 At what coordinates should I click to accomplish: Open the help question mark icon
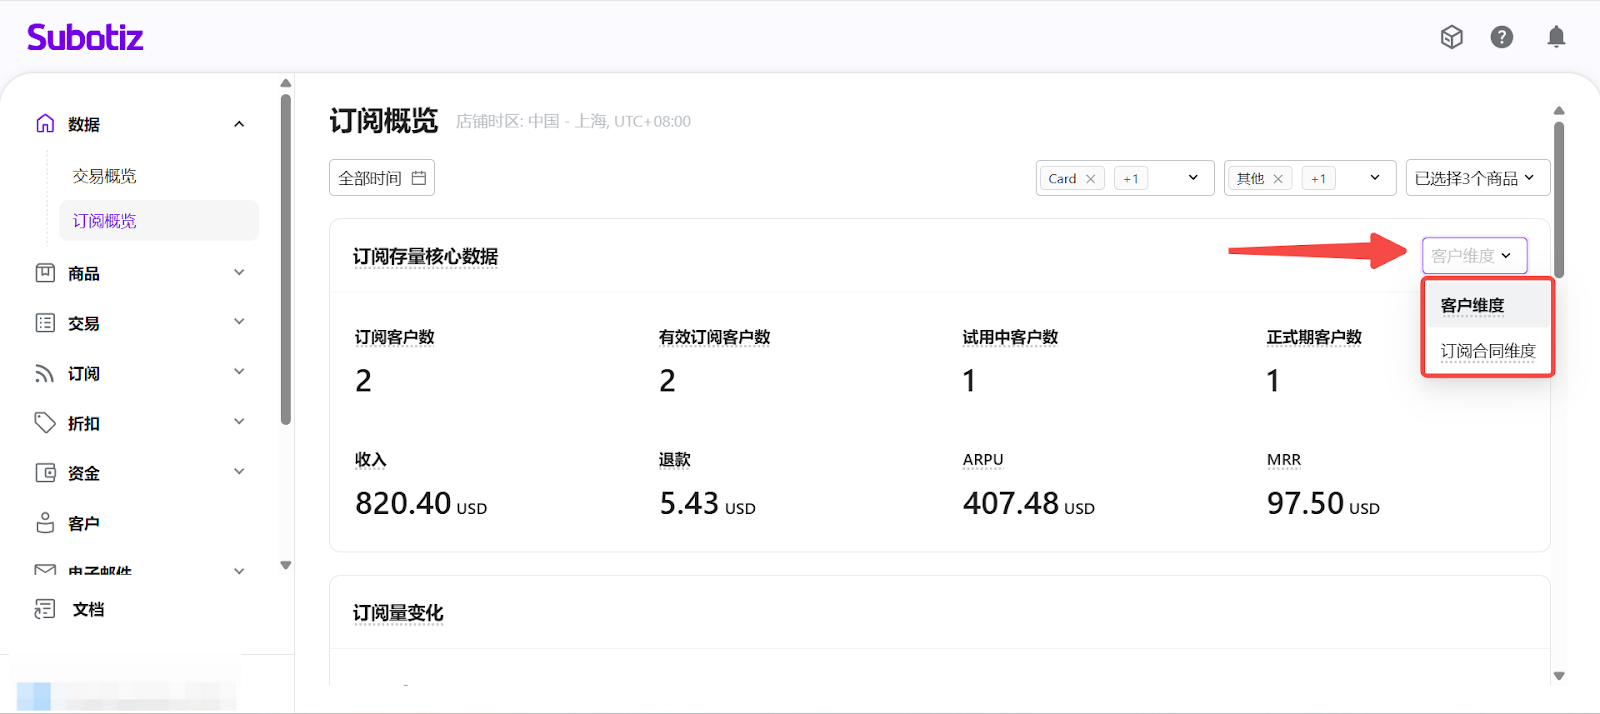click(x=1501, y=37)
